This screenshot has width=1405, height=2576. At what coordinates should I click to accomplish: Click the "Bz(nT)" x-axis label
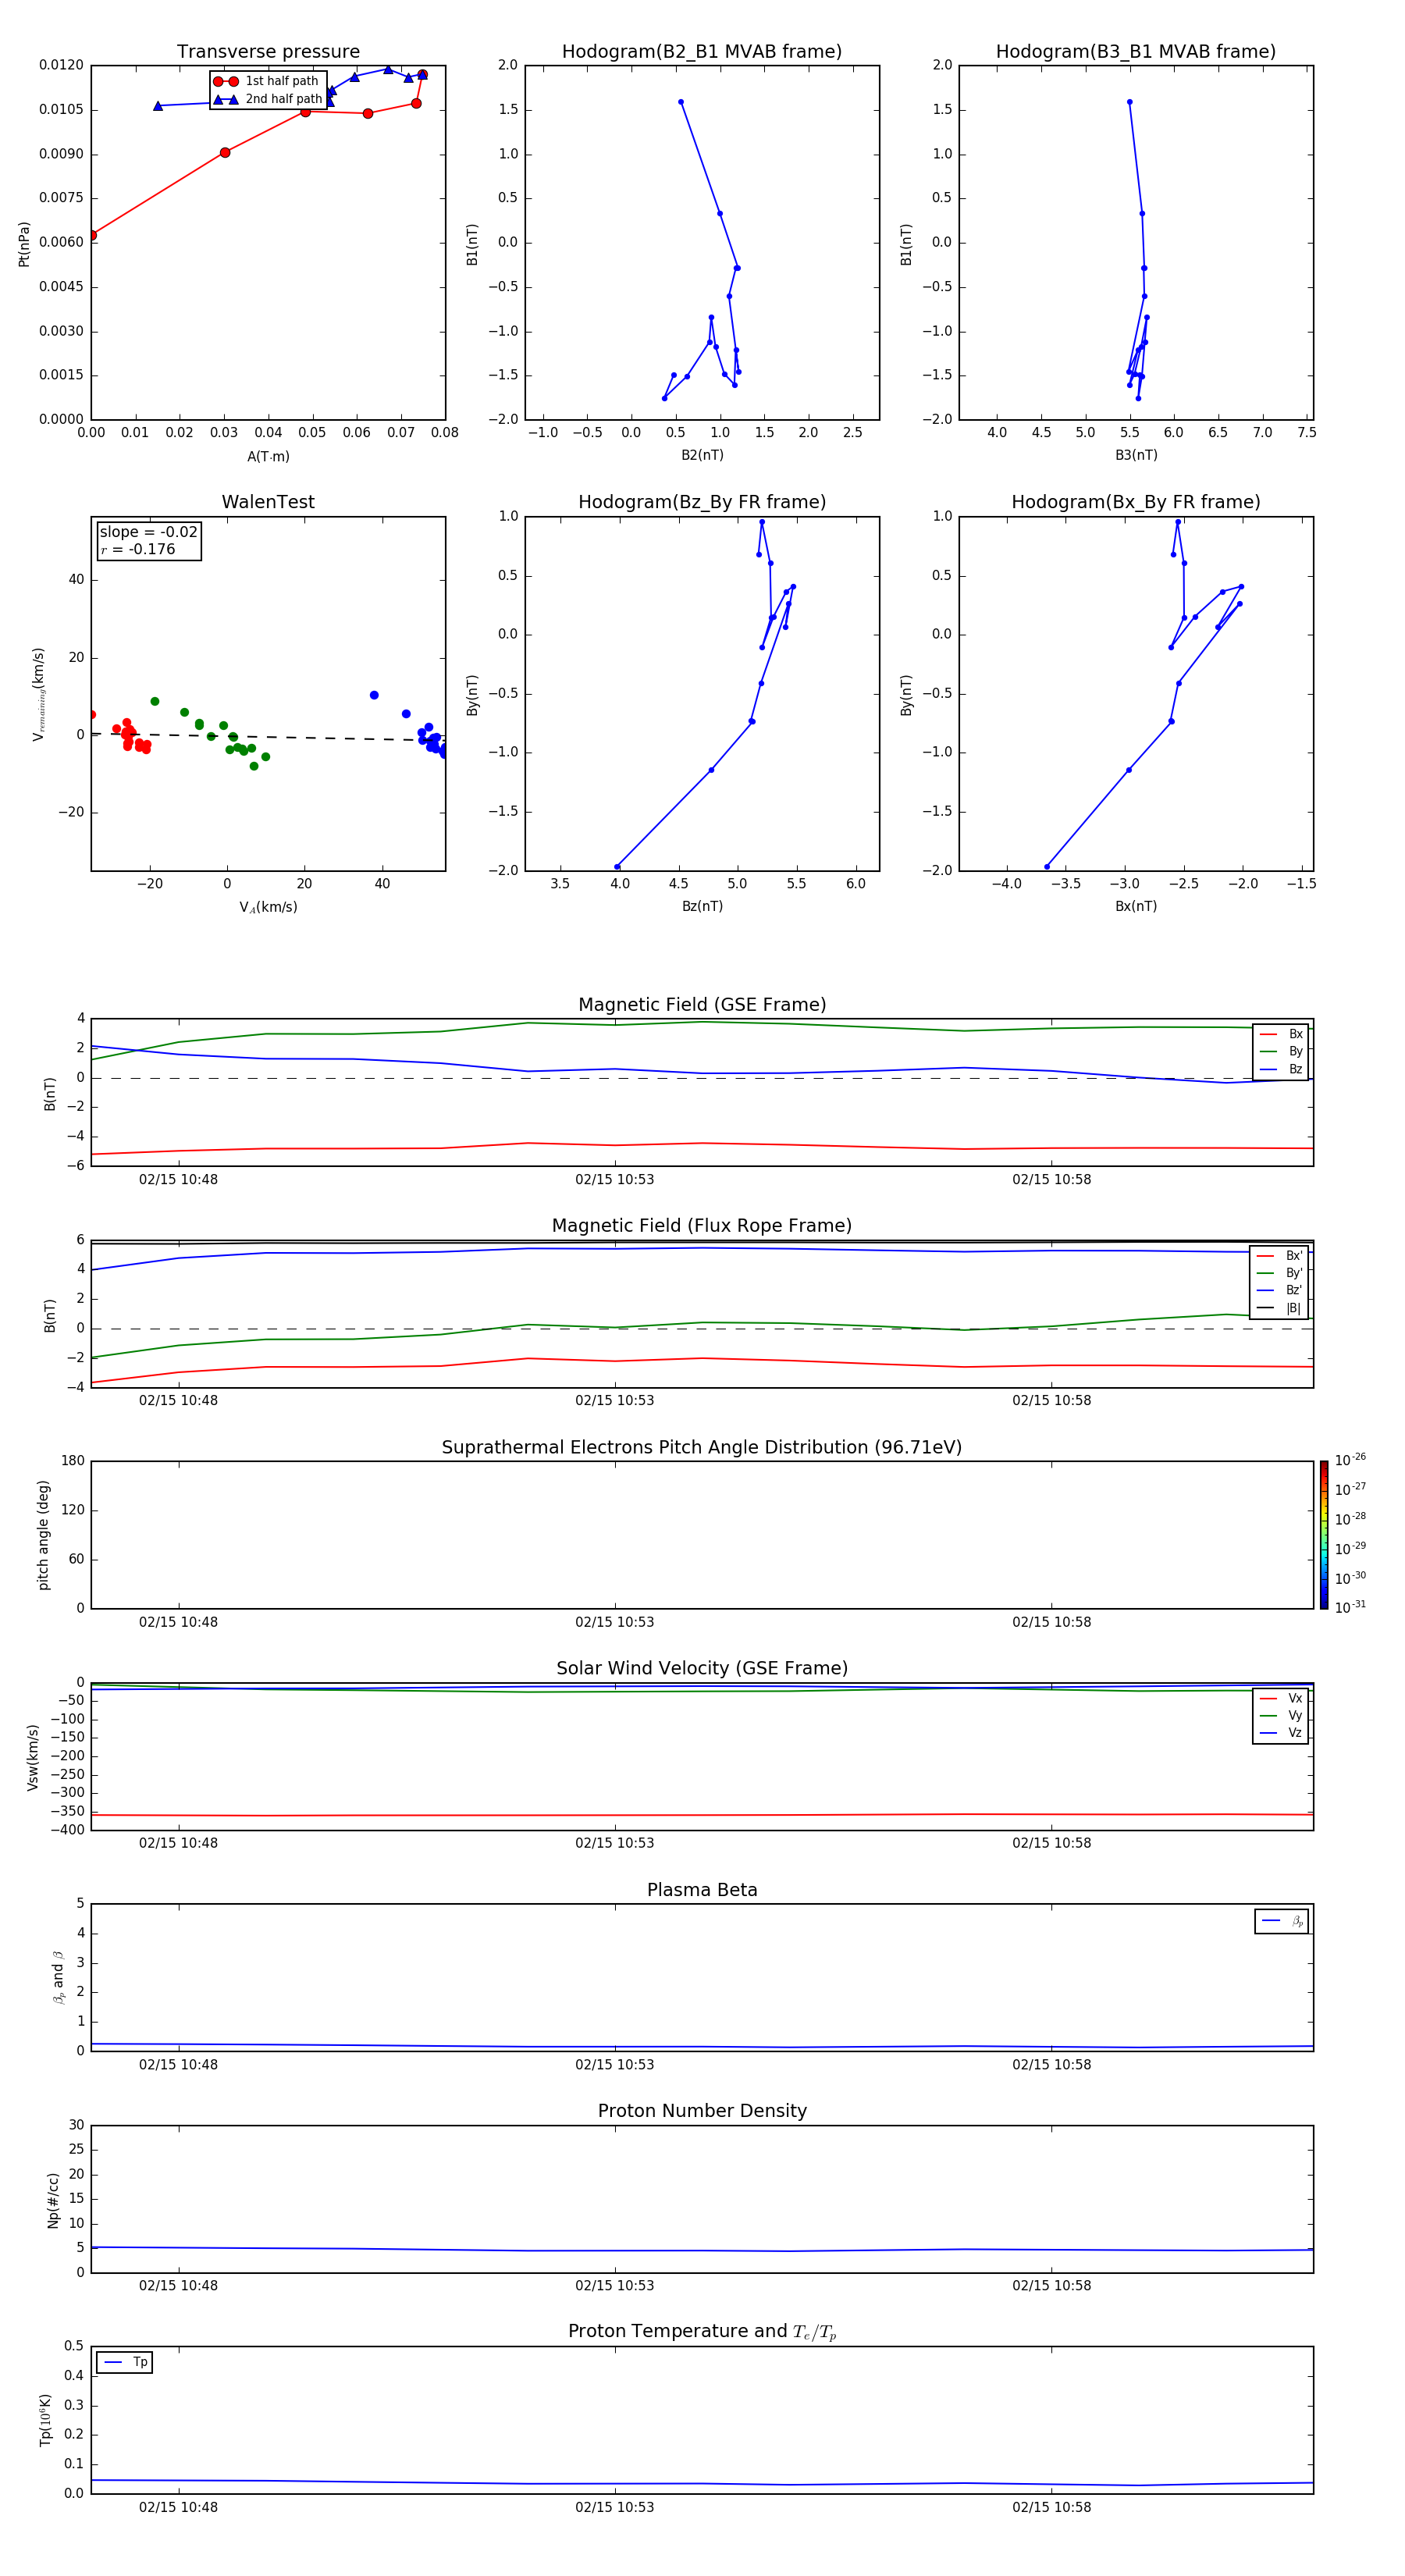(702, 906)
